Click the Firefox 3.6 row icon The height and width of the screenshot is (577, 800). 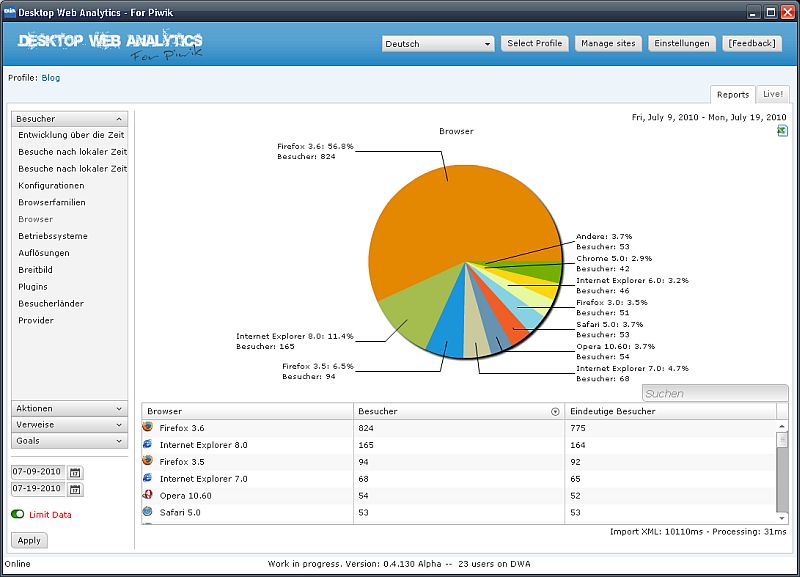148,427
